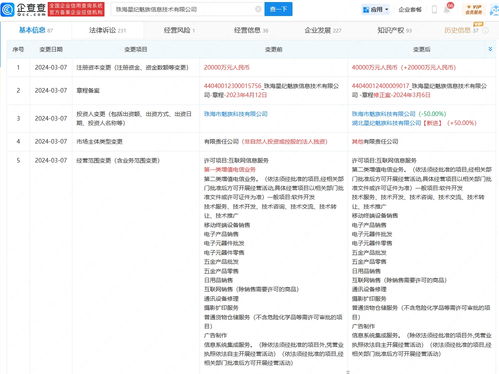Switch to the 历史信息 tab
The width and height of the screenshot is (499, 374).
[x=461, y=30]
